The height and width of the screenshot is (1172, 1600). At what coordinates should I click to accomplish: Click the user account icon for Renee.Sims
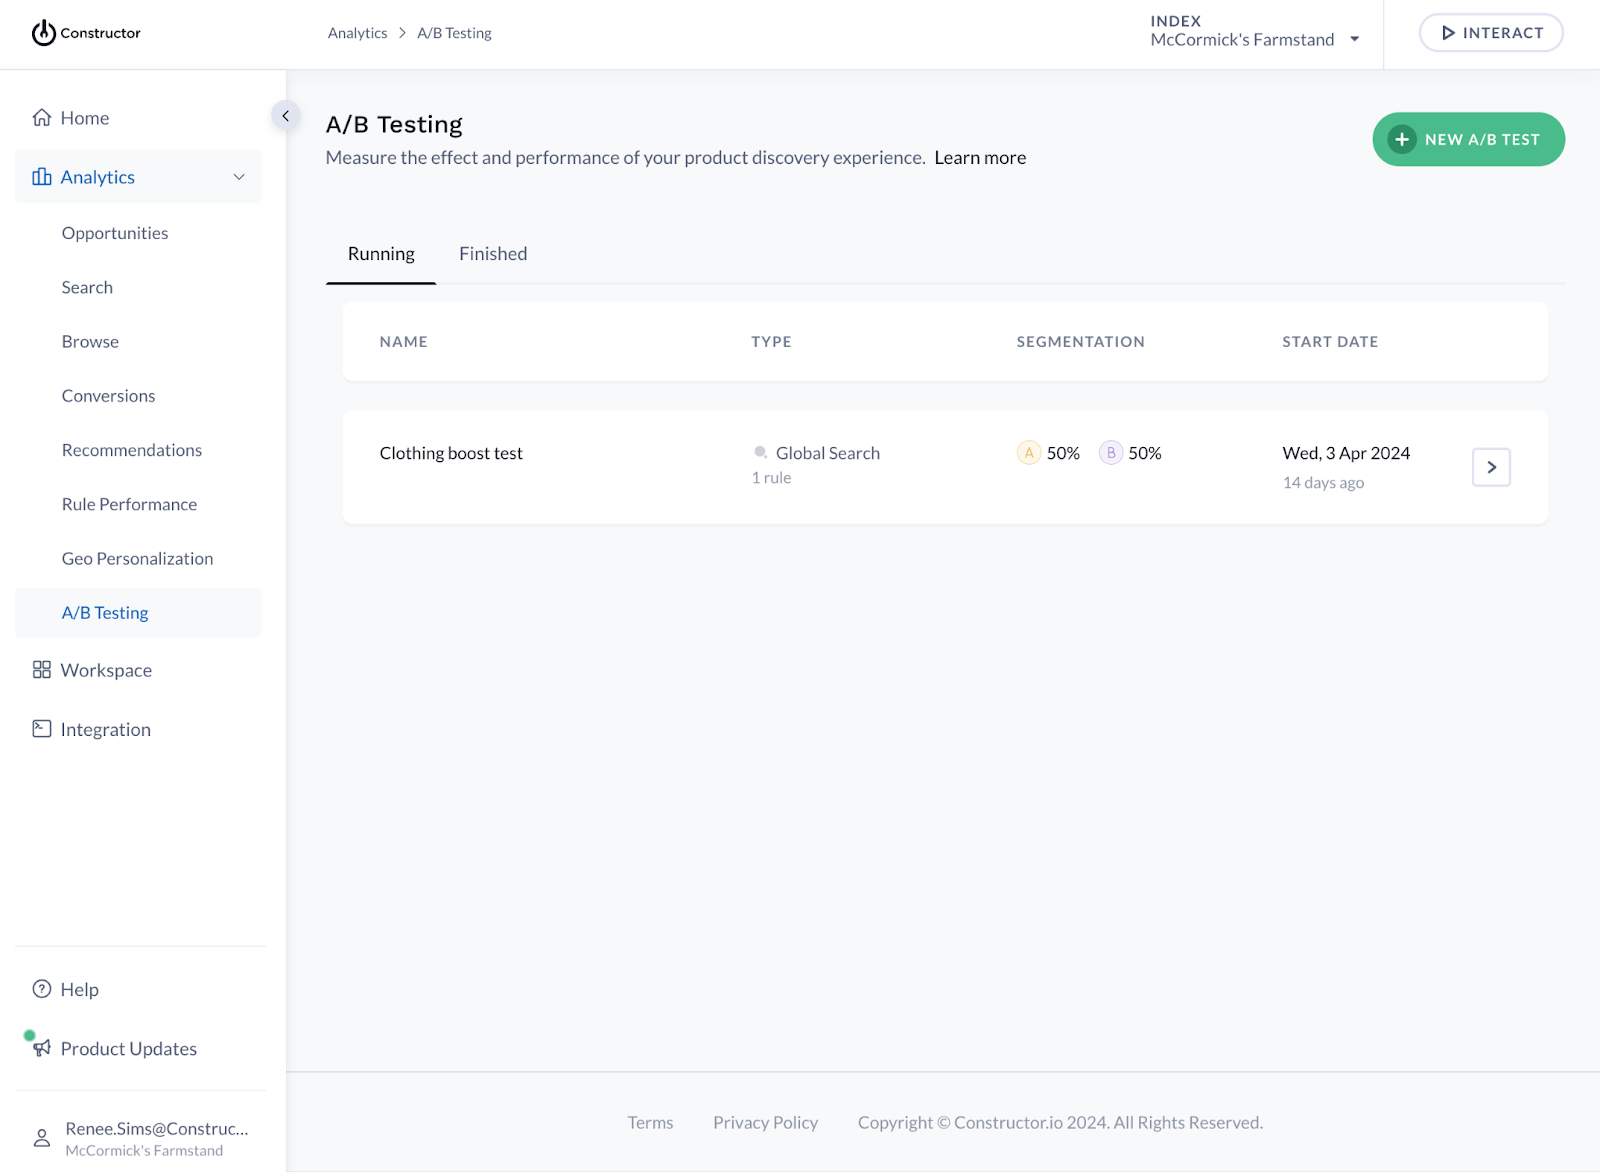coord(41,1137)
